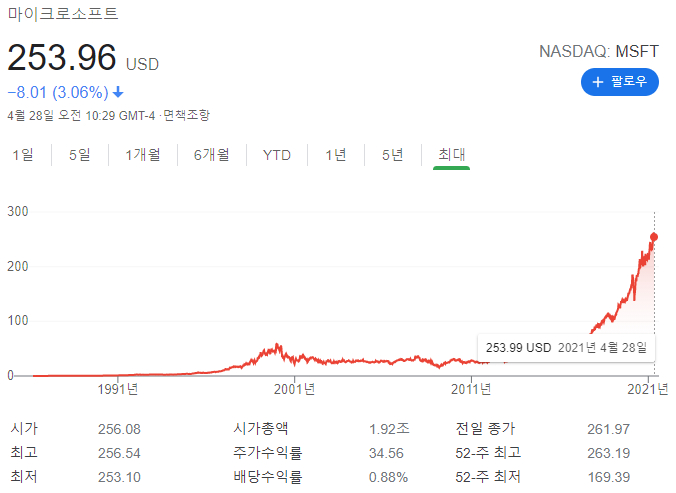
Task: Click the blue 팔로우 follow button
Action: pos(620,81)
